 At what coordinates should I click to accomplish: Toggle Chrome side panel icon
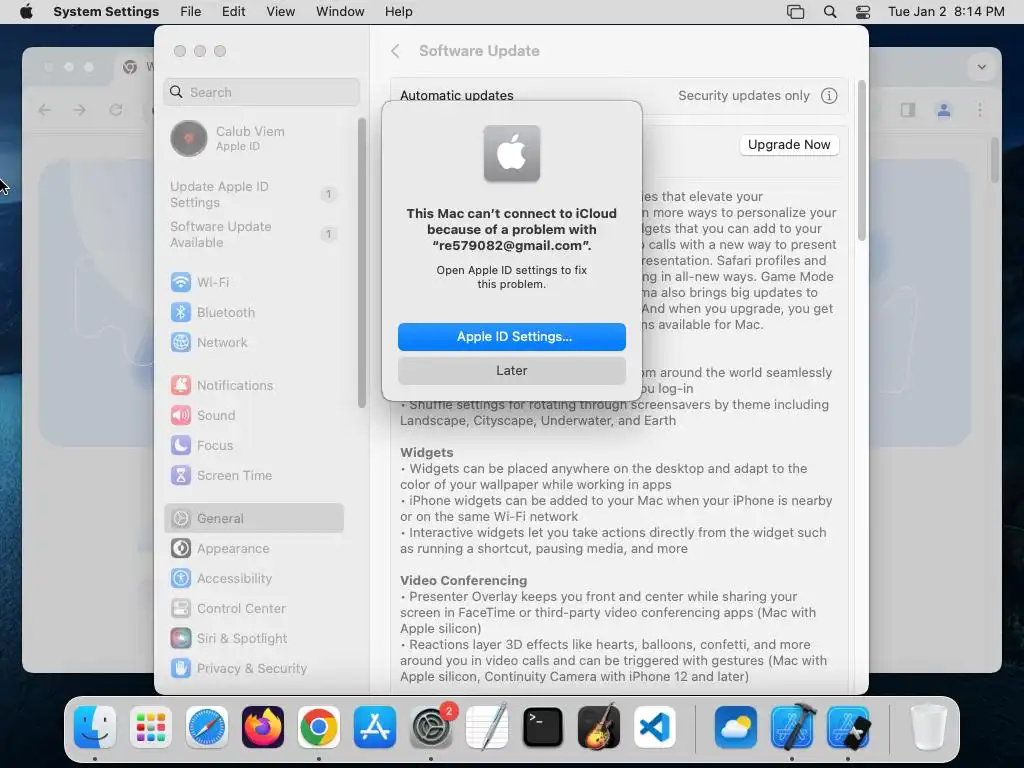point(908,110)
